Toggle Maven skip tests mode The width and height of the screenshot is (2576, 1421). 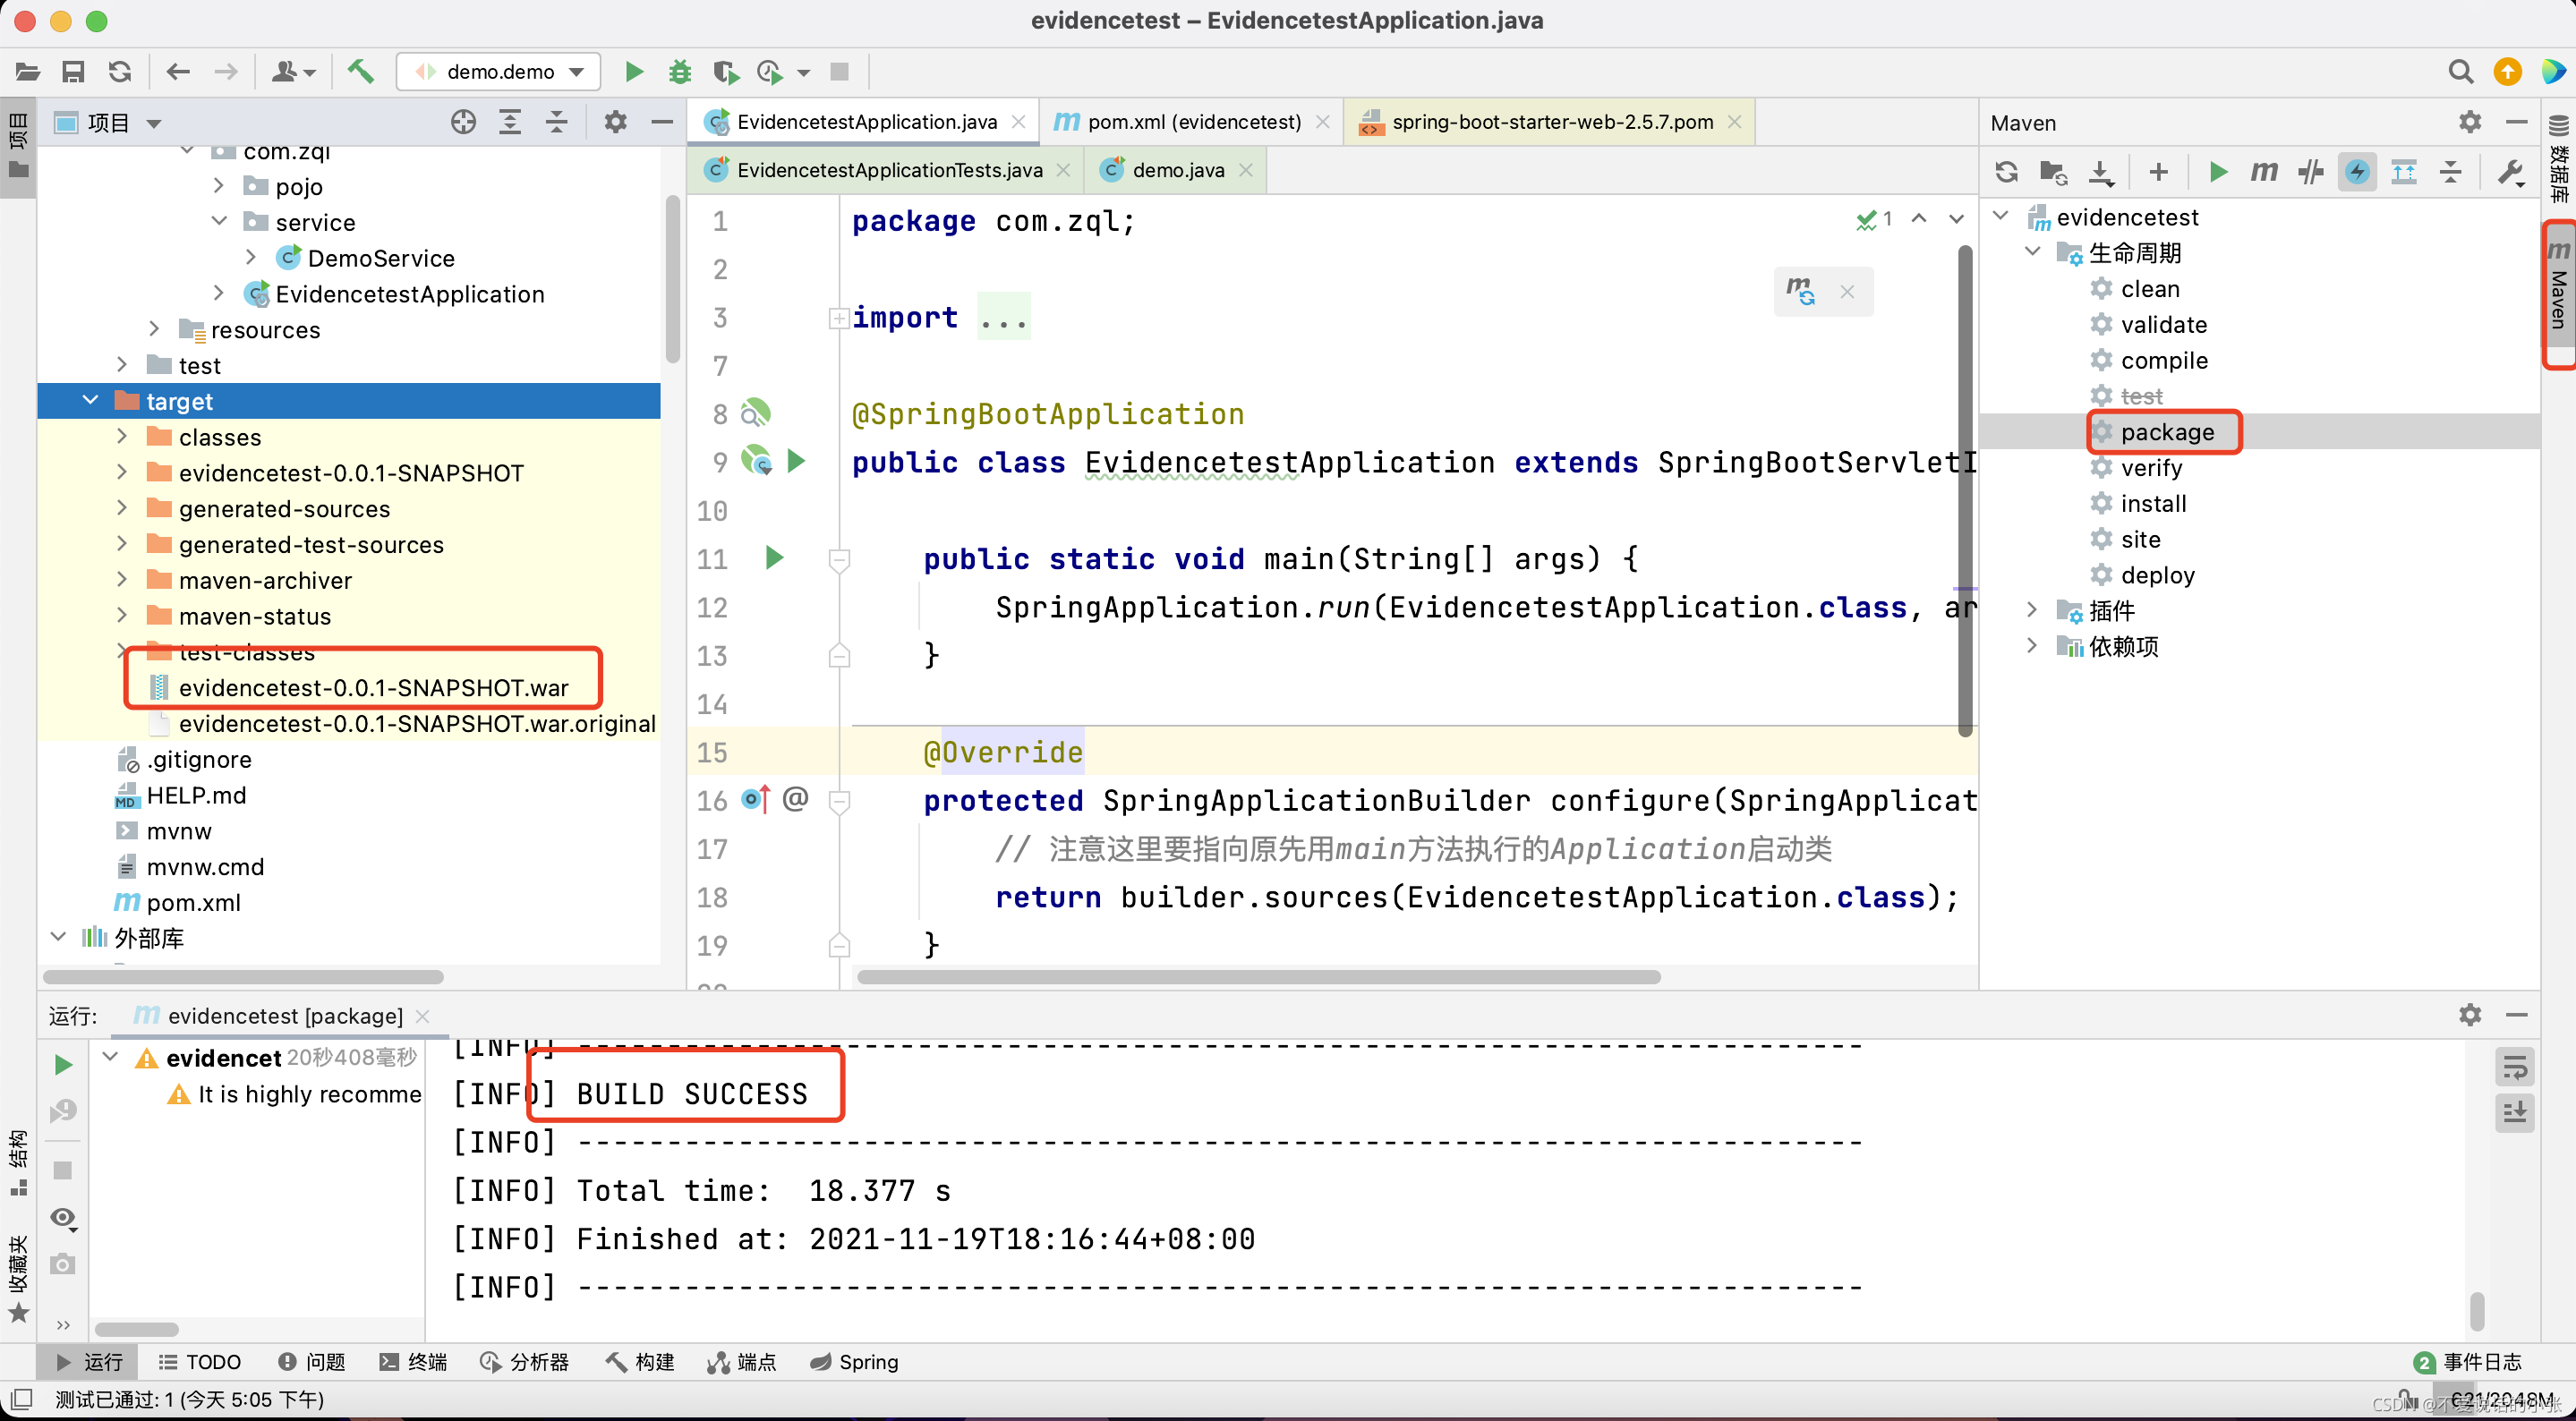[x=2357, y=172]
